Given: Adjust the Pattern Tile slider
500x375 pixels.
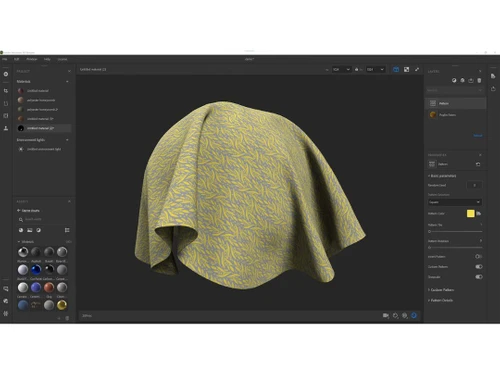Looking at the screenshot, I should pos(455,231).
